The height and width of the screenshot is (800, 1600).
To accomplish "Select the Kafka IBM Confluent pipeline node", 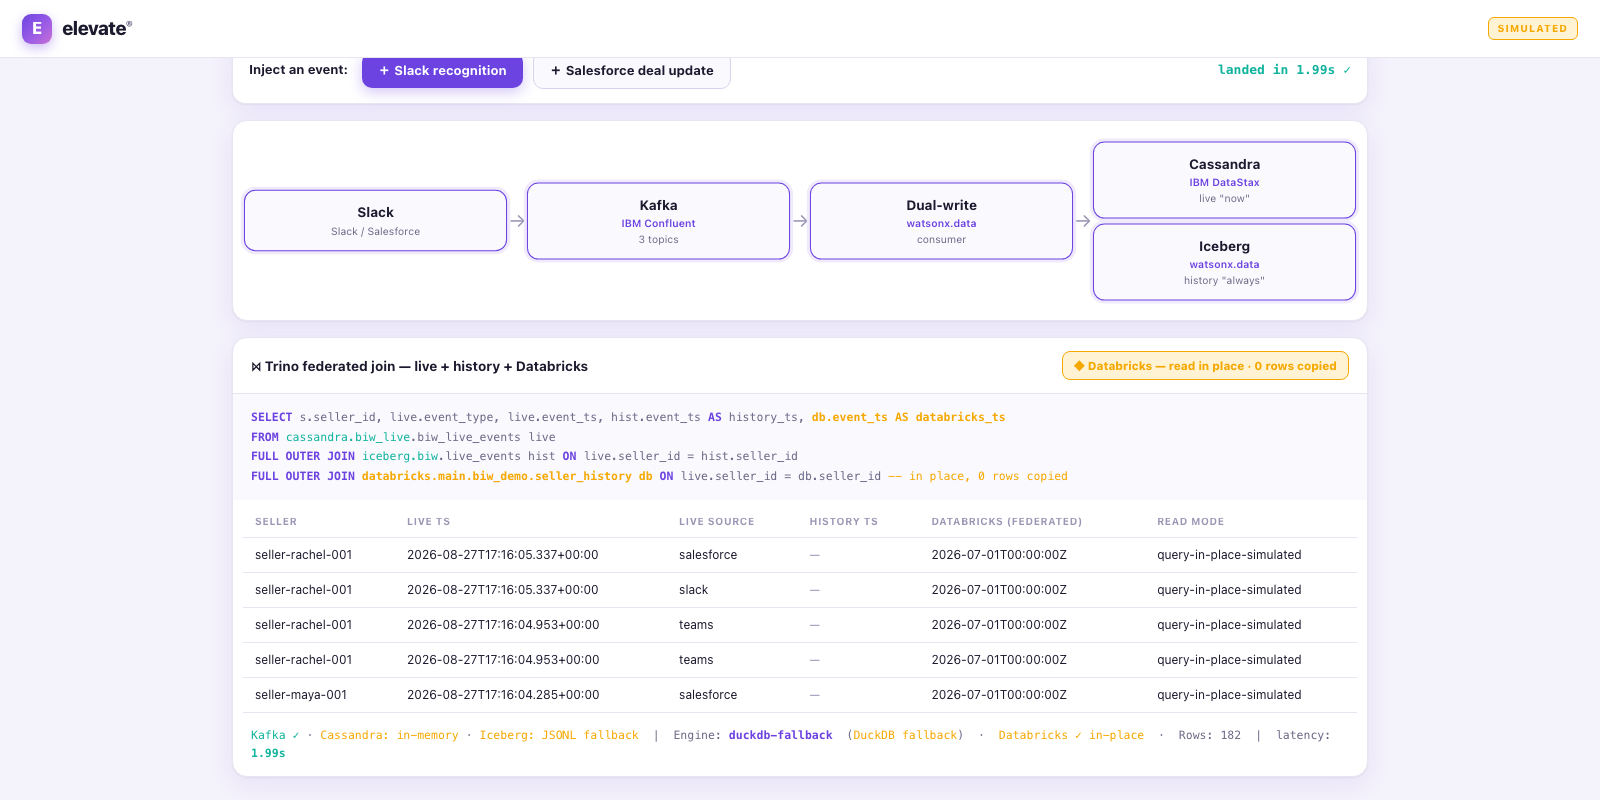I will pos(659,221).
